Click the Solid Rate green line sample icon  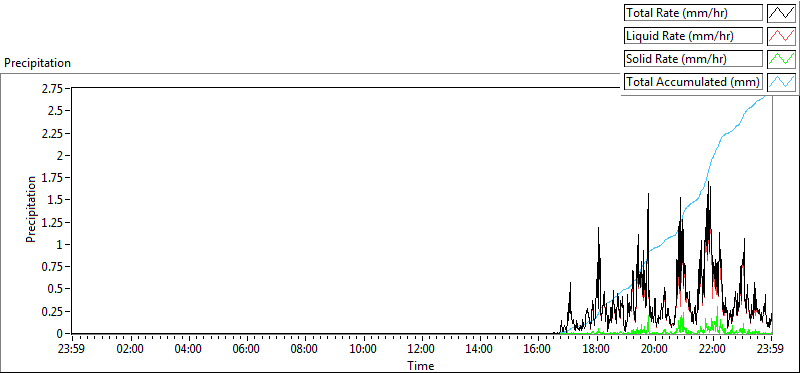pyautogui.click(x=781, y=59)
